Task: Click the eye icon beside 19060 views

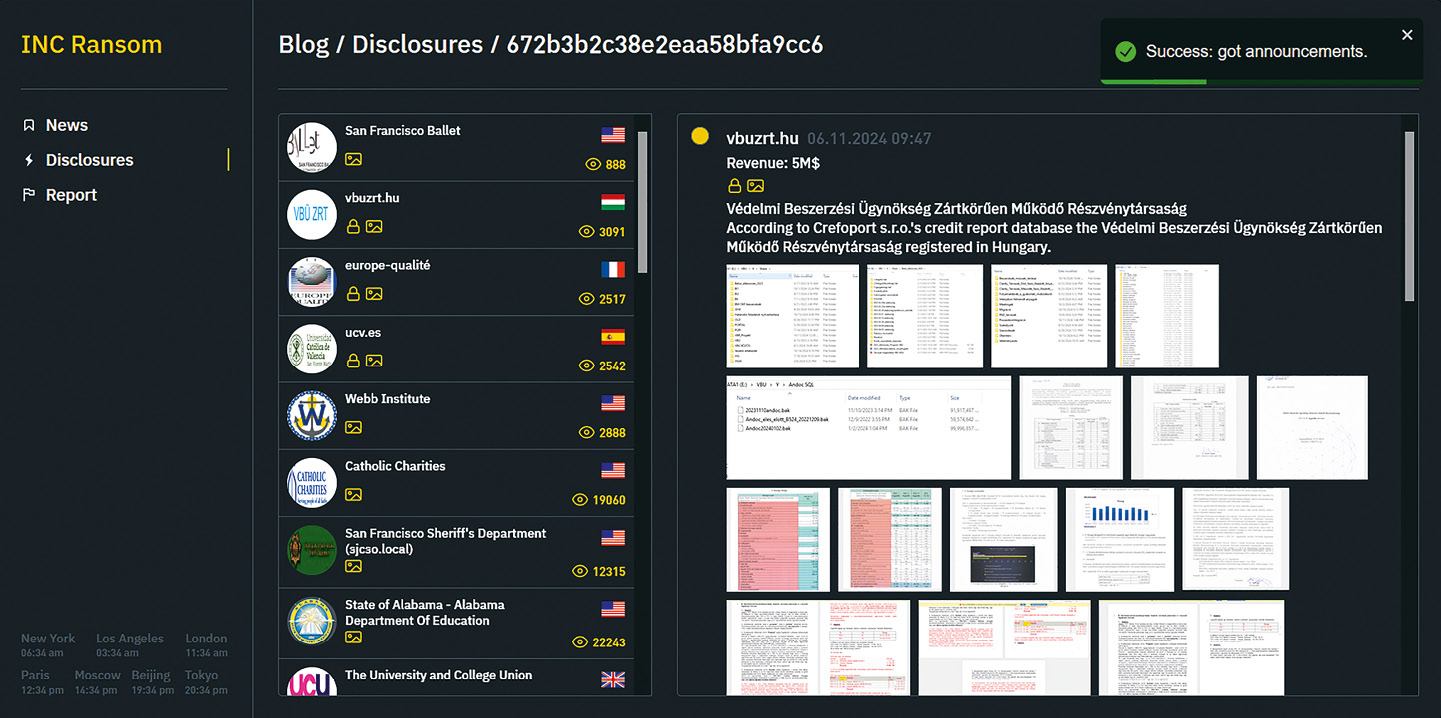Action: [580, 499]
